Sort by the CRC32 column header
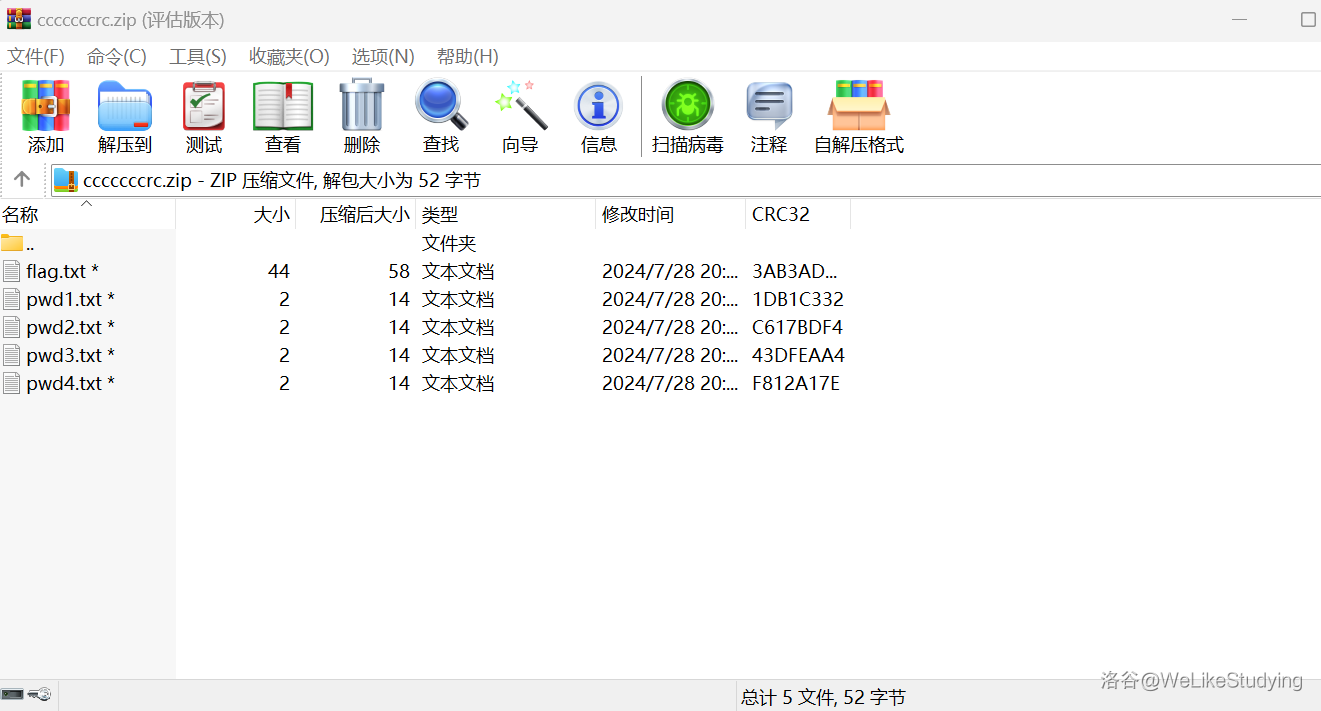The width and height of the screenshot is (1321, 711). 781,215
